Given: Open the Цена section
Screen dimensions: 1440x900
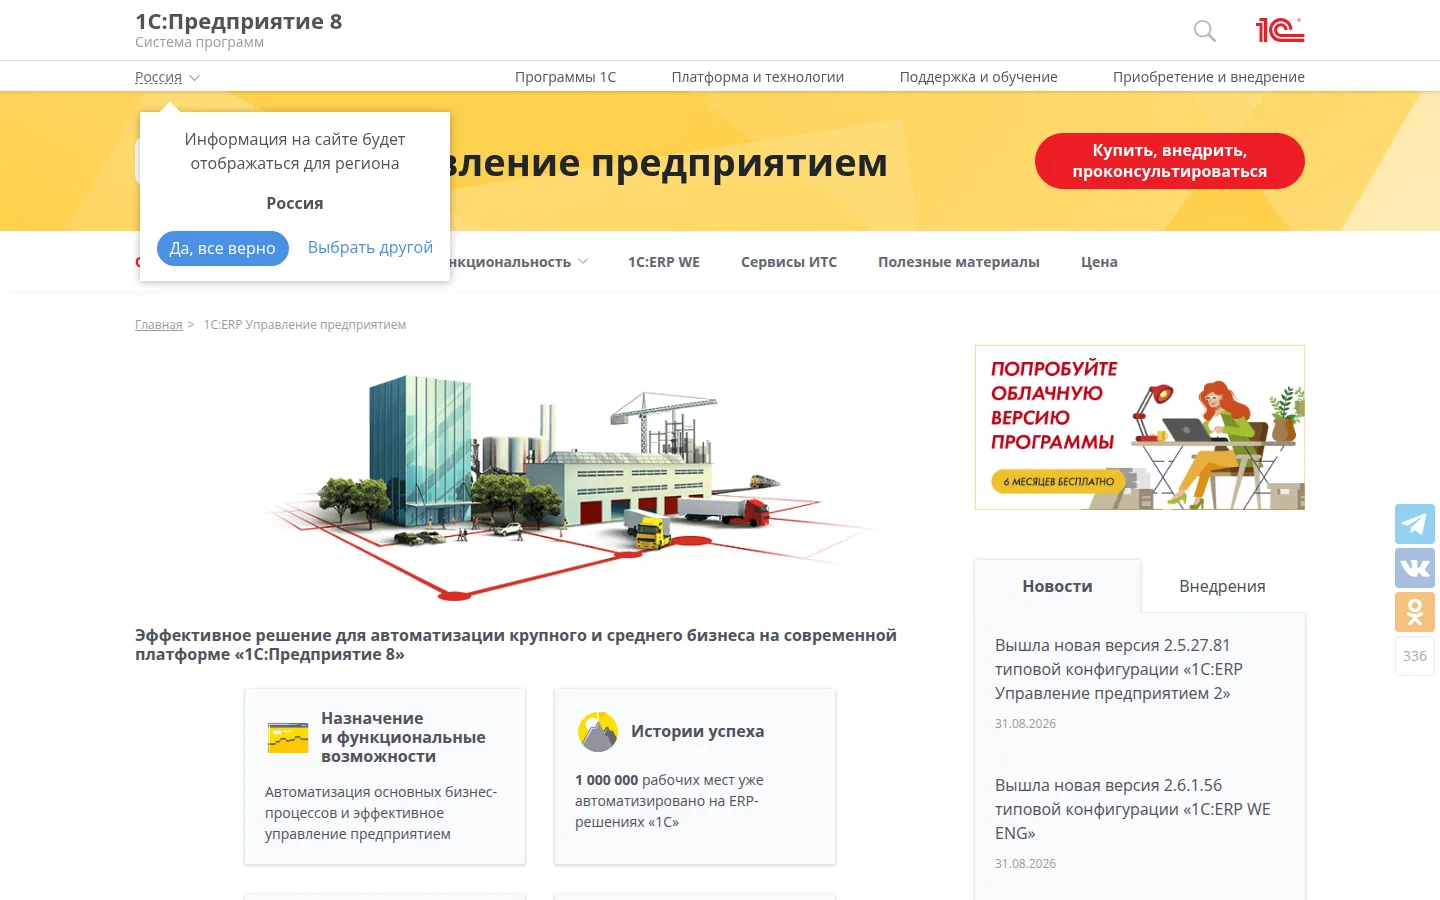Looking at the screenshot, I should 1099,262.
